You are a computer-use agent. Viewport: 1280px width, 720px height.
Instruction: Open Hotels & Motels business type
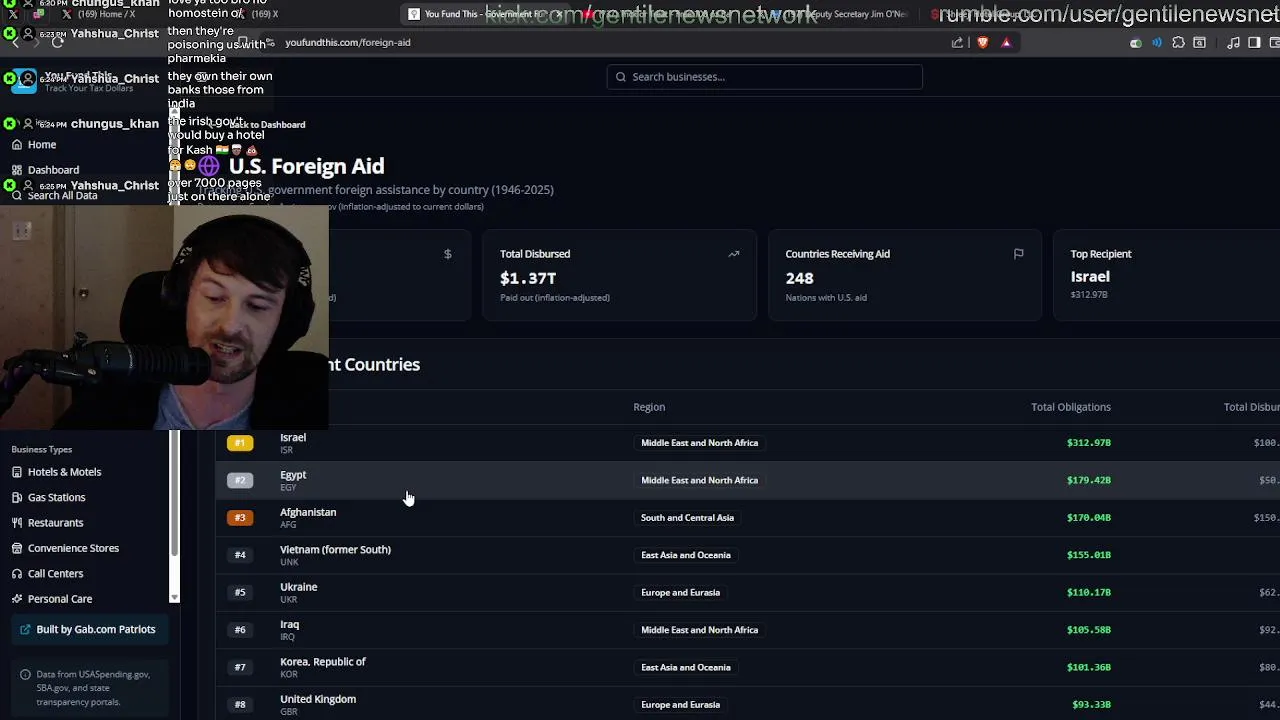coord(64,472)
